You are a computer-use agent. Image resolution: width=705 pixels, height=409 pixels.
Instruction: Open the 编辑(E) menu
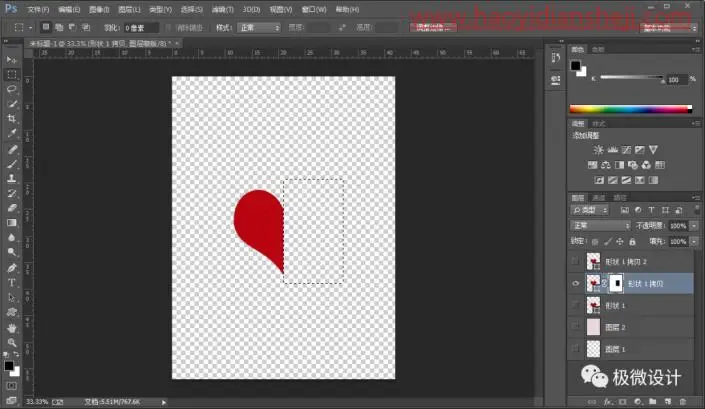pyautogui.click(x=69, y=9)
